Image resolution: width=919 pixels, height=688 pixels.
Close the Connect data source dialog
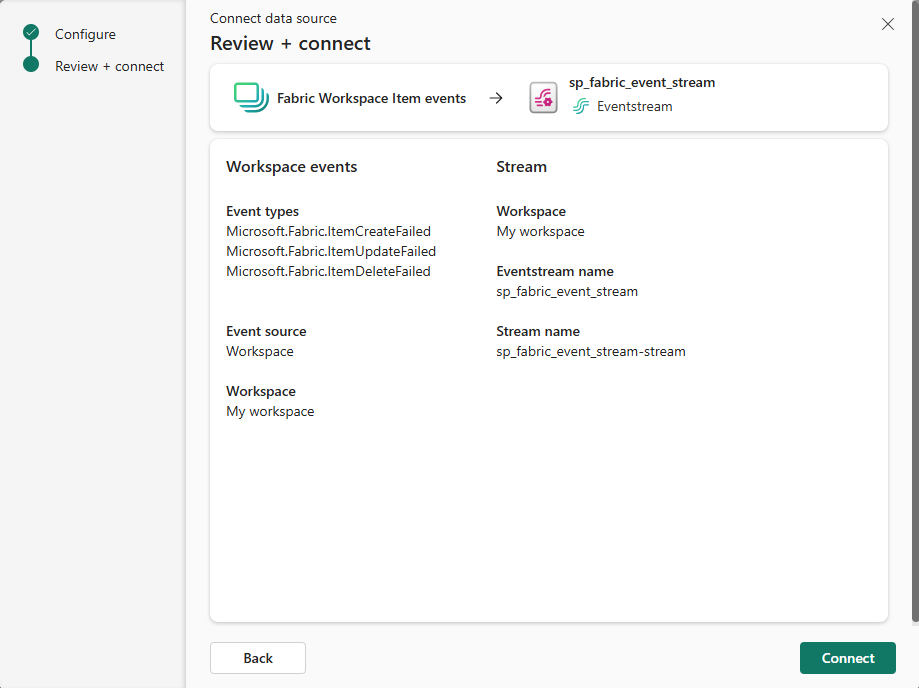888,24
